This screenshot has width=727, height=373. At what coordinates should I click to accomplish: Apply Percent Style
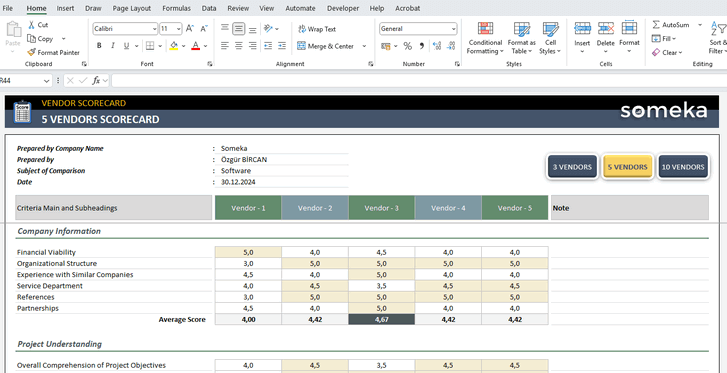[408, 46]
